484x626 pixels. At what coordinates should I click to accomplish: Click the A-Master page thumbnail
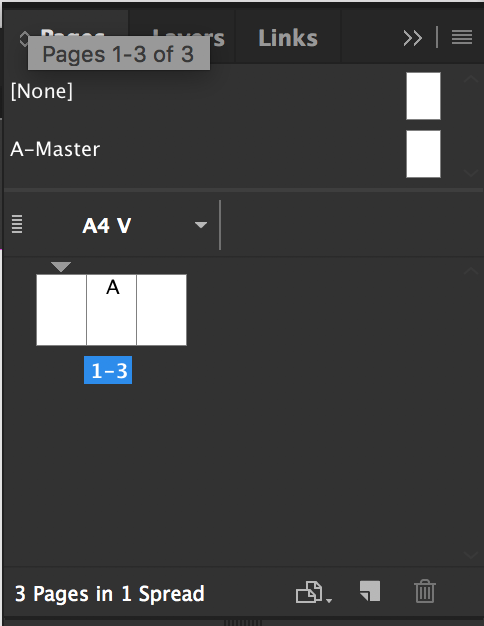tap(423, 154)
